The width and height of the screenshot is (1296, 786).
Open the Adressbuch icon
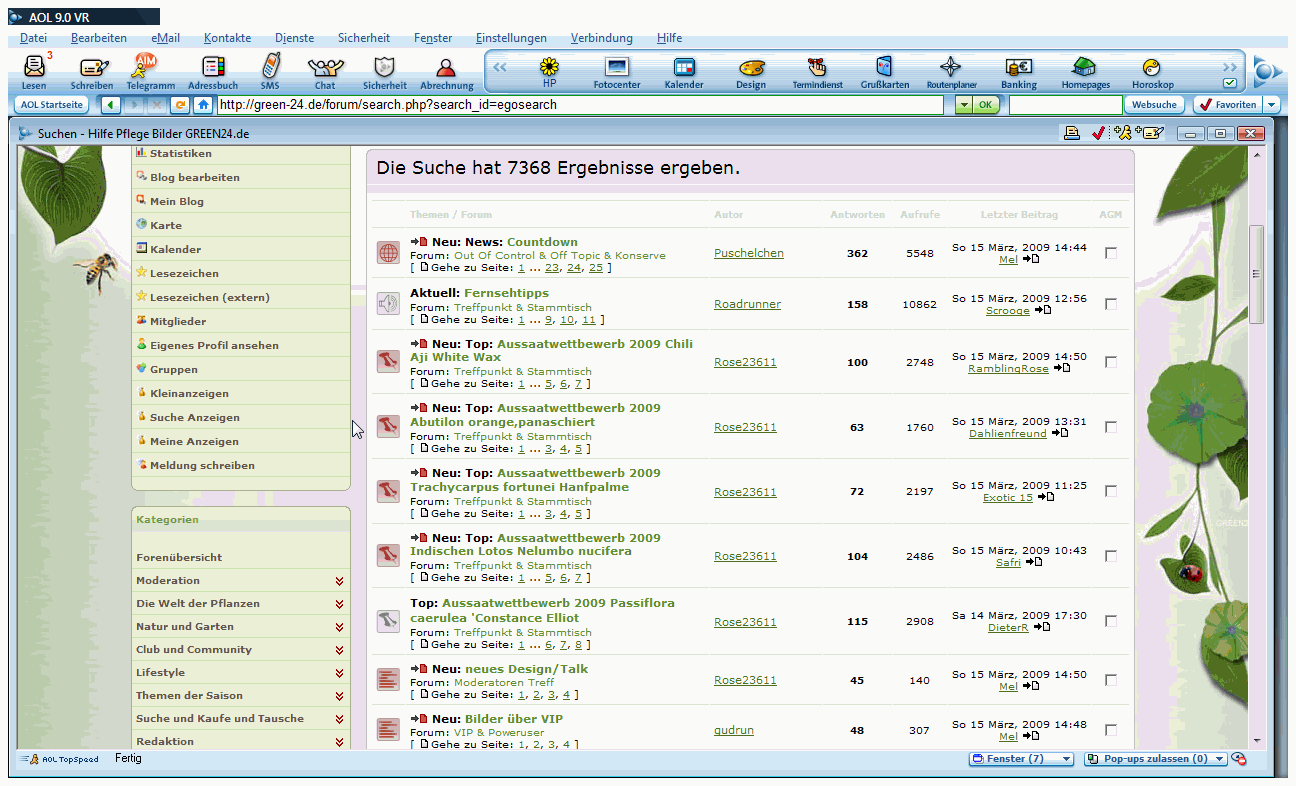pos(213,69)
